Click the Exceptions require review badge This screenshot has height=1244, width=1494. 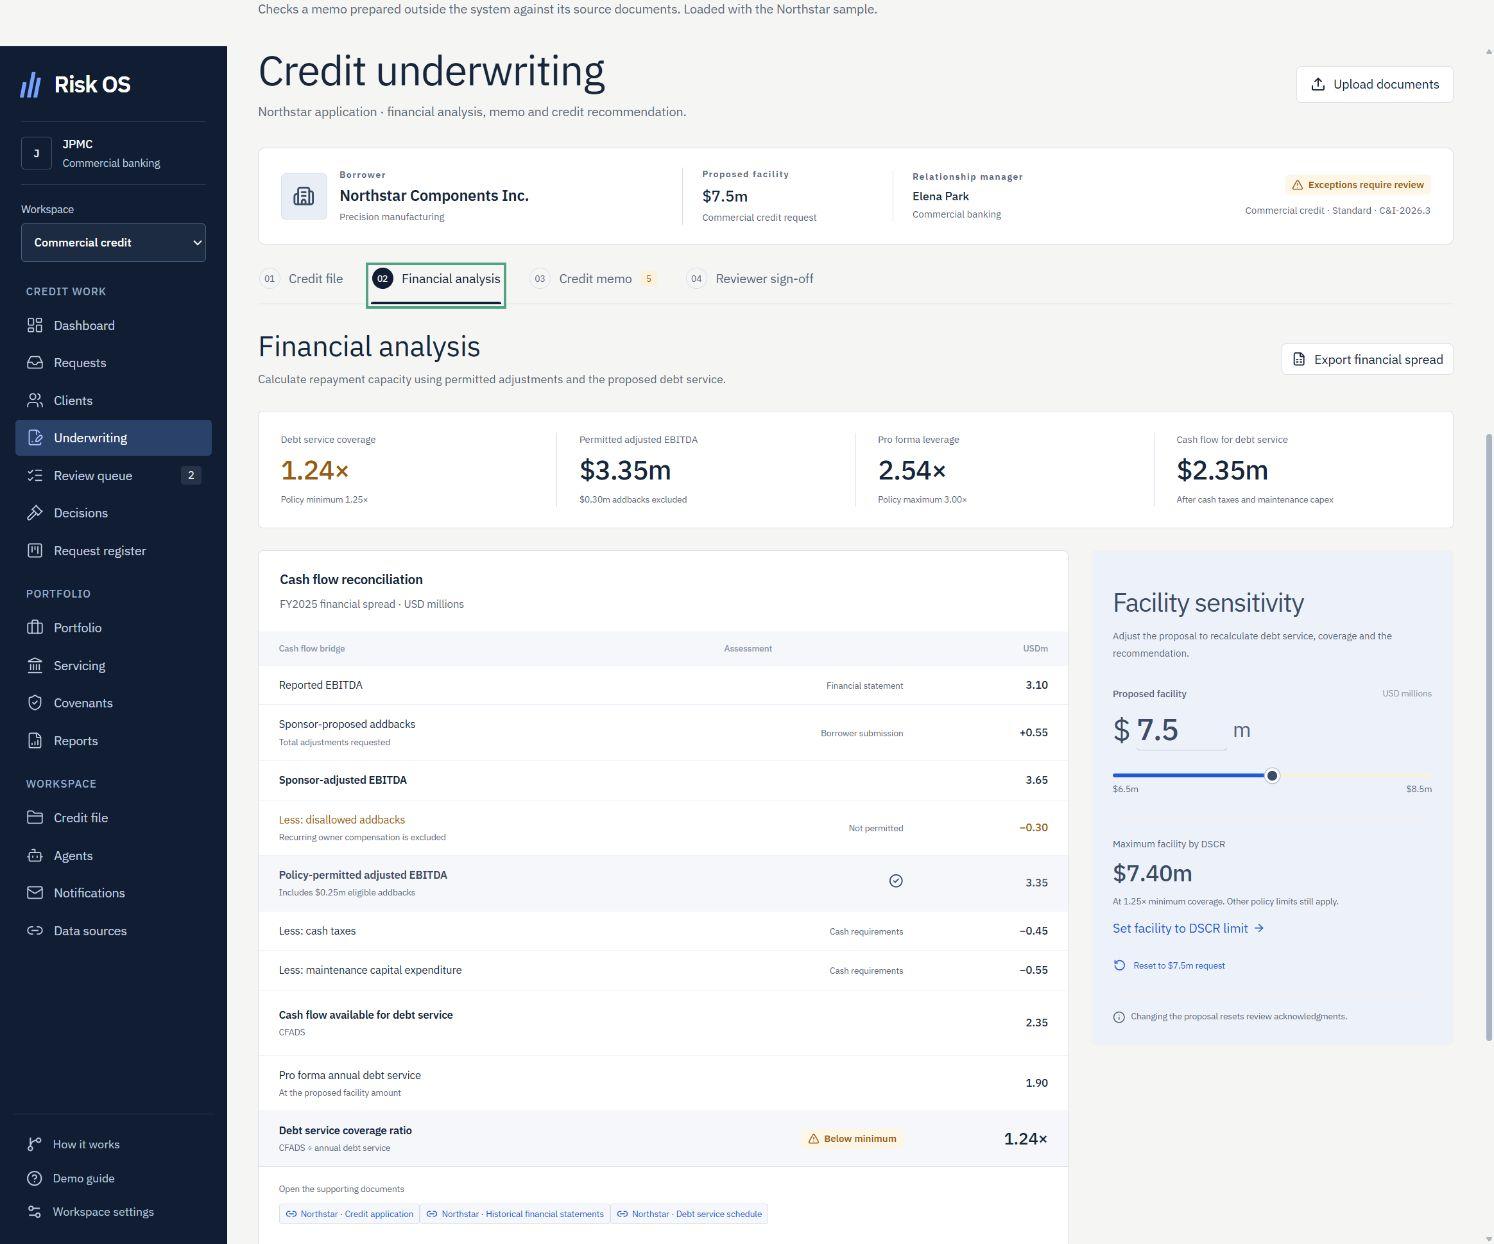pyautogui.click(x=1358, y=185)
